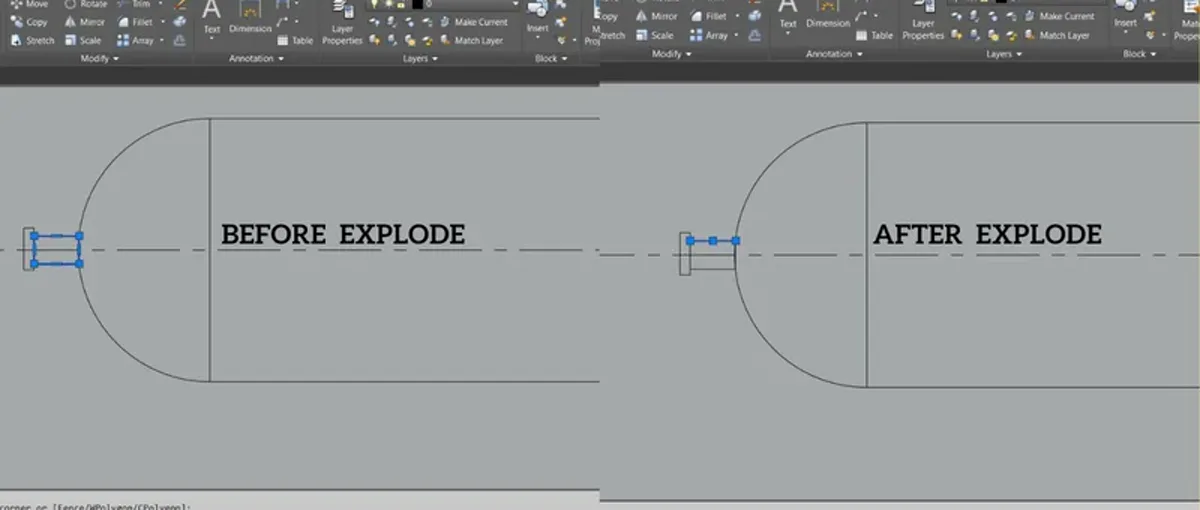Expand the Layers panel in After Explode window
The height and width of the screenshot is (510, 1200).
coord(1004,54)
